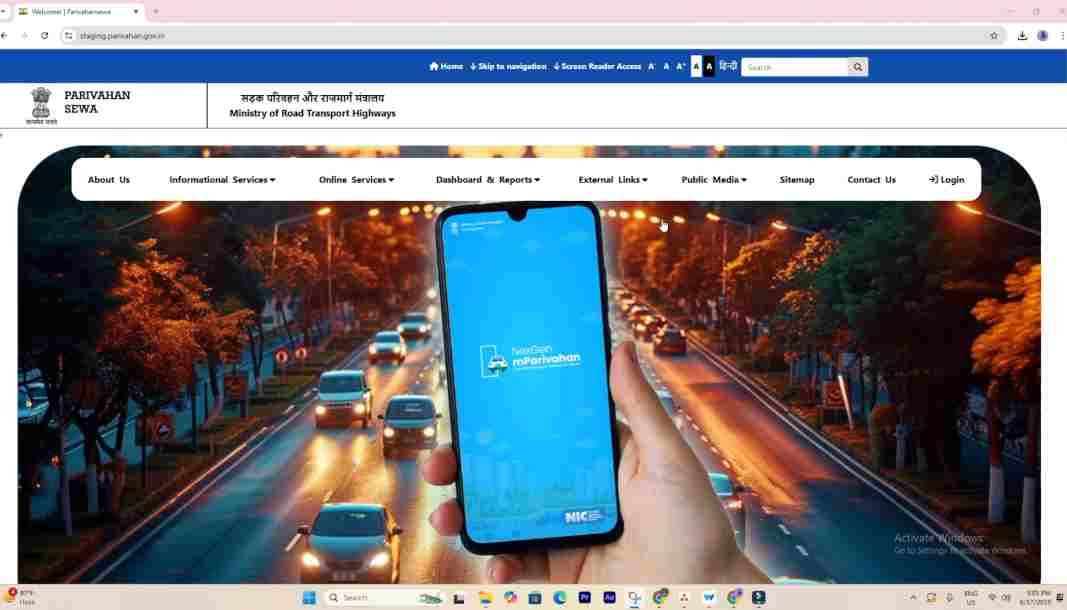This screenshot has width=1067, height=610.
Task: Open Premiere Pro from taskbar
Action: pyautogui.click(x=585, y=598)
